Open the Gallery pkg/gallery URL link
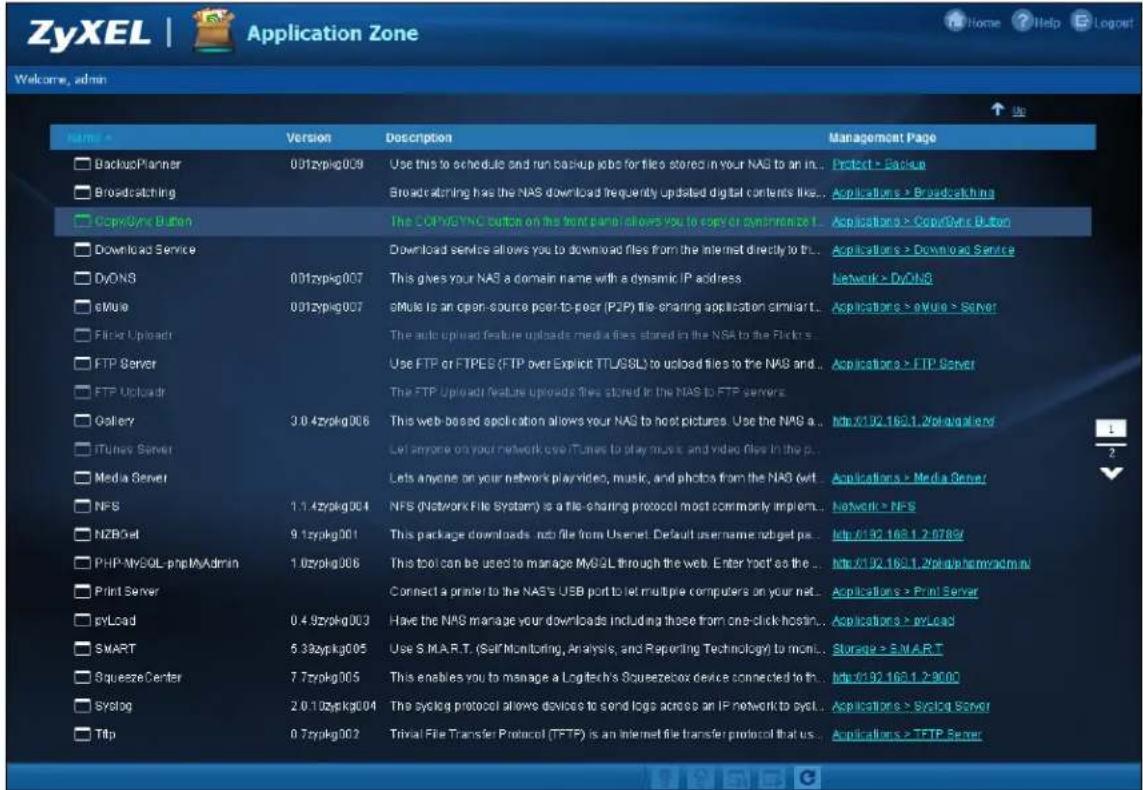The width and height of the screenshot is (1143, 790). coord(913,421)
